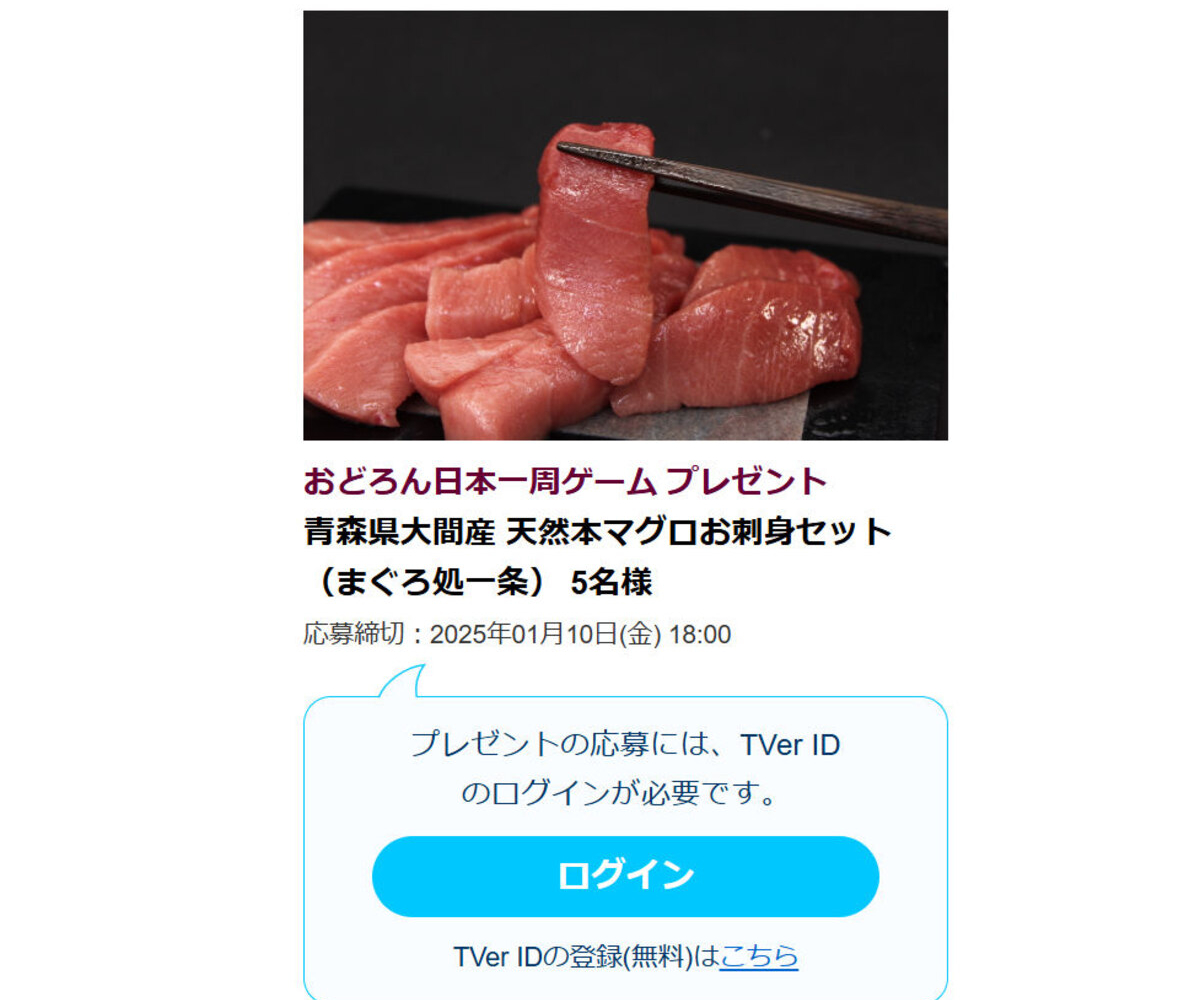This screenshot has width=1200, height=1000.
Task: Select the おどろん日本一周ゲーム プレゼント heading
Action: 566,481
